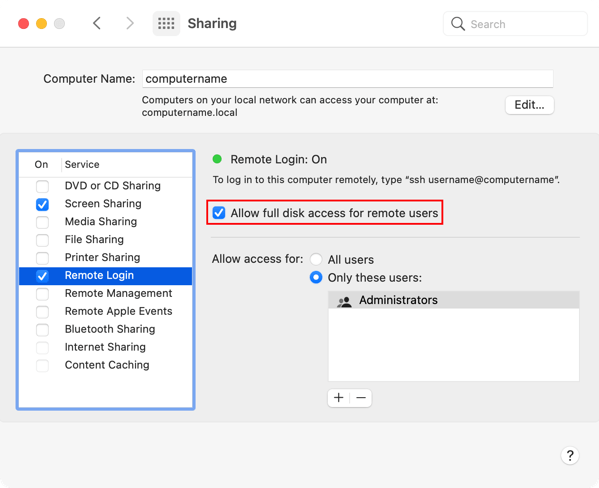Select Remote Management service row
Image resolution: width=599 pixels, height=488 pixels.
coord(105,294)
